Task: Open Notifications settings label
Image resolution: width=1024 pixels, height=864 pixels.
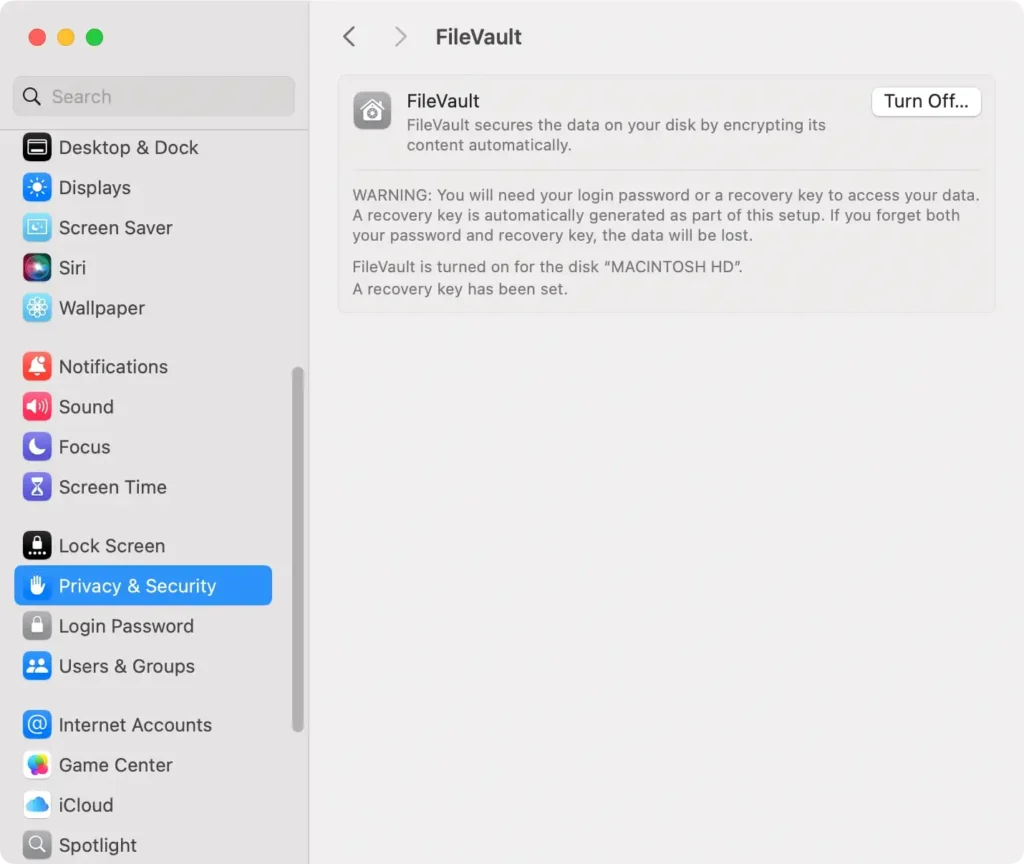Action: 114,366
